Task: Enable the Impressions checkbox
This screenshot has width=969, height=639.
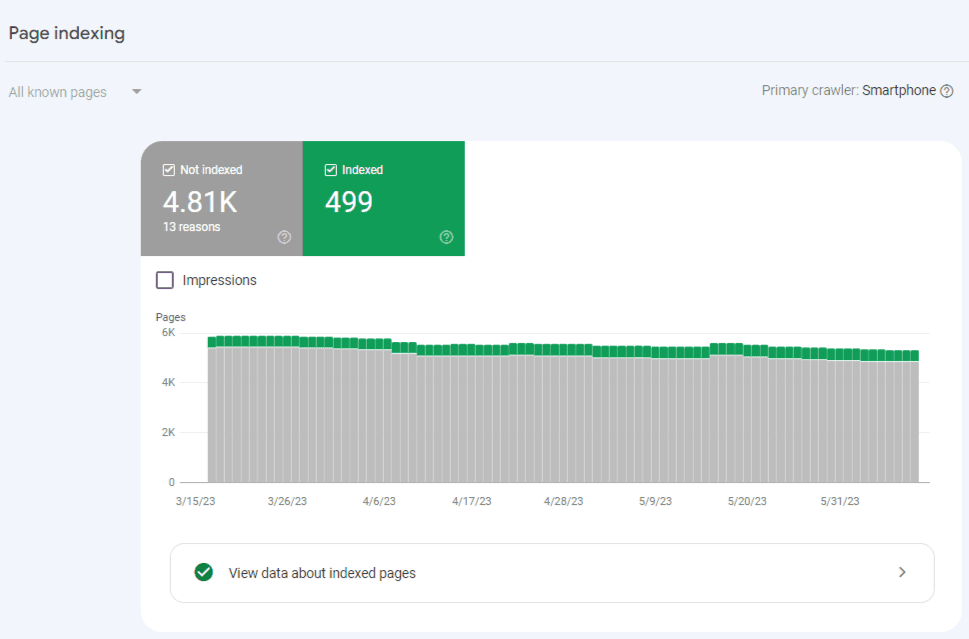Action: [x=164, y=280]
